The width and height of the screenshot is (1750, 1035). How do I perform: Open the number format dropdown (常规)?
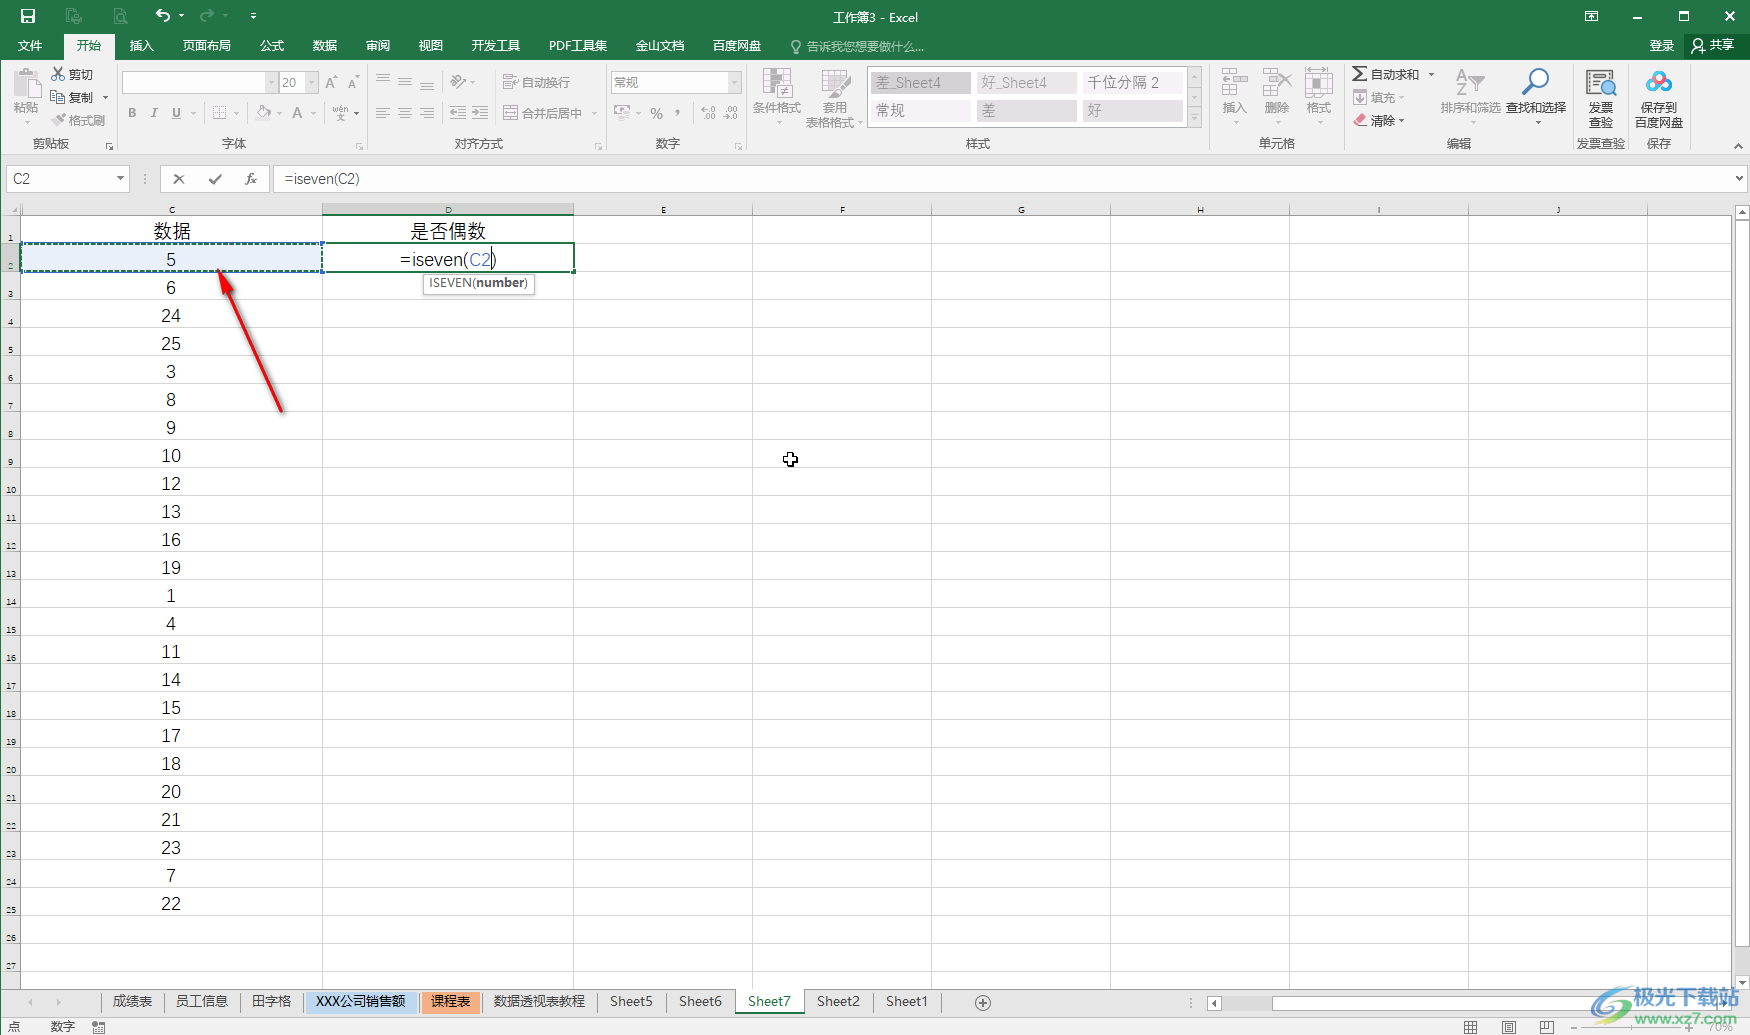[x=735, y=82]
